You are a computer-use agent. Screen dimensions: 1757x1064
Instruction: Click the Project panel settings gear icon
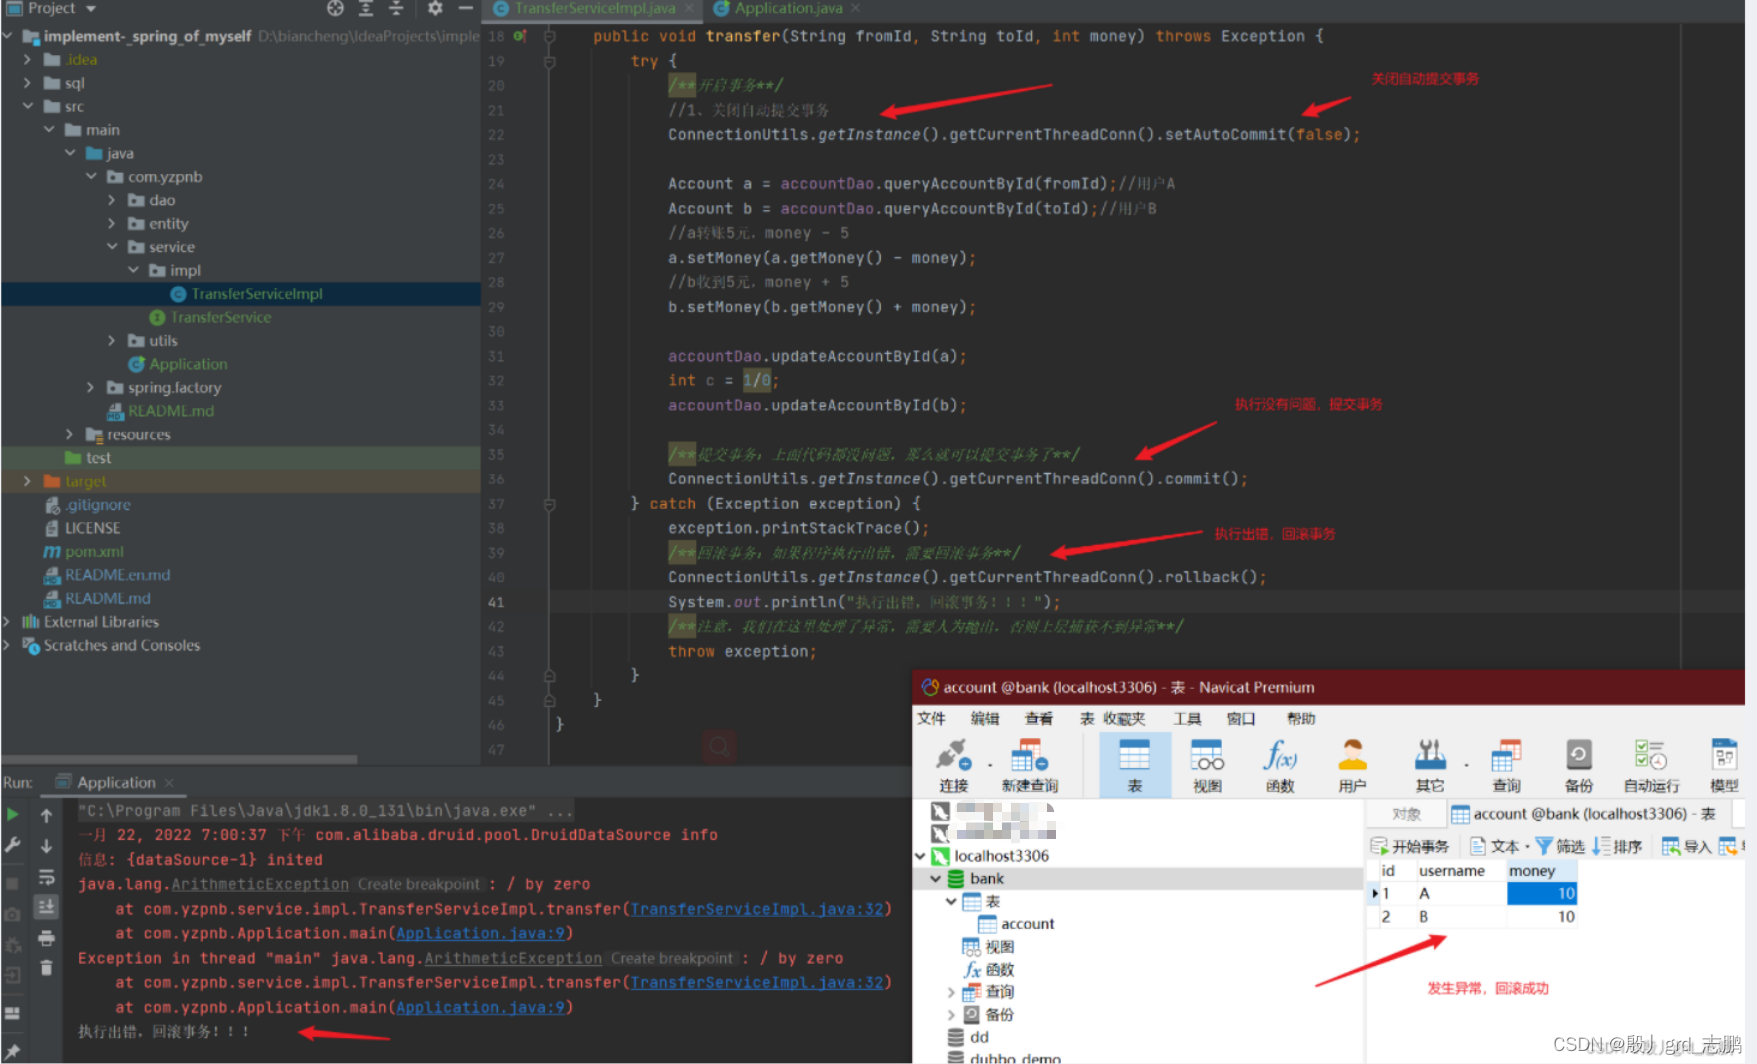coord(435,8)
